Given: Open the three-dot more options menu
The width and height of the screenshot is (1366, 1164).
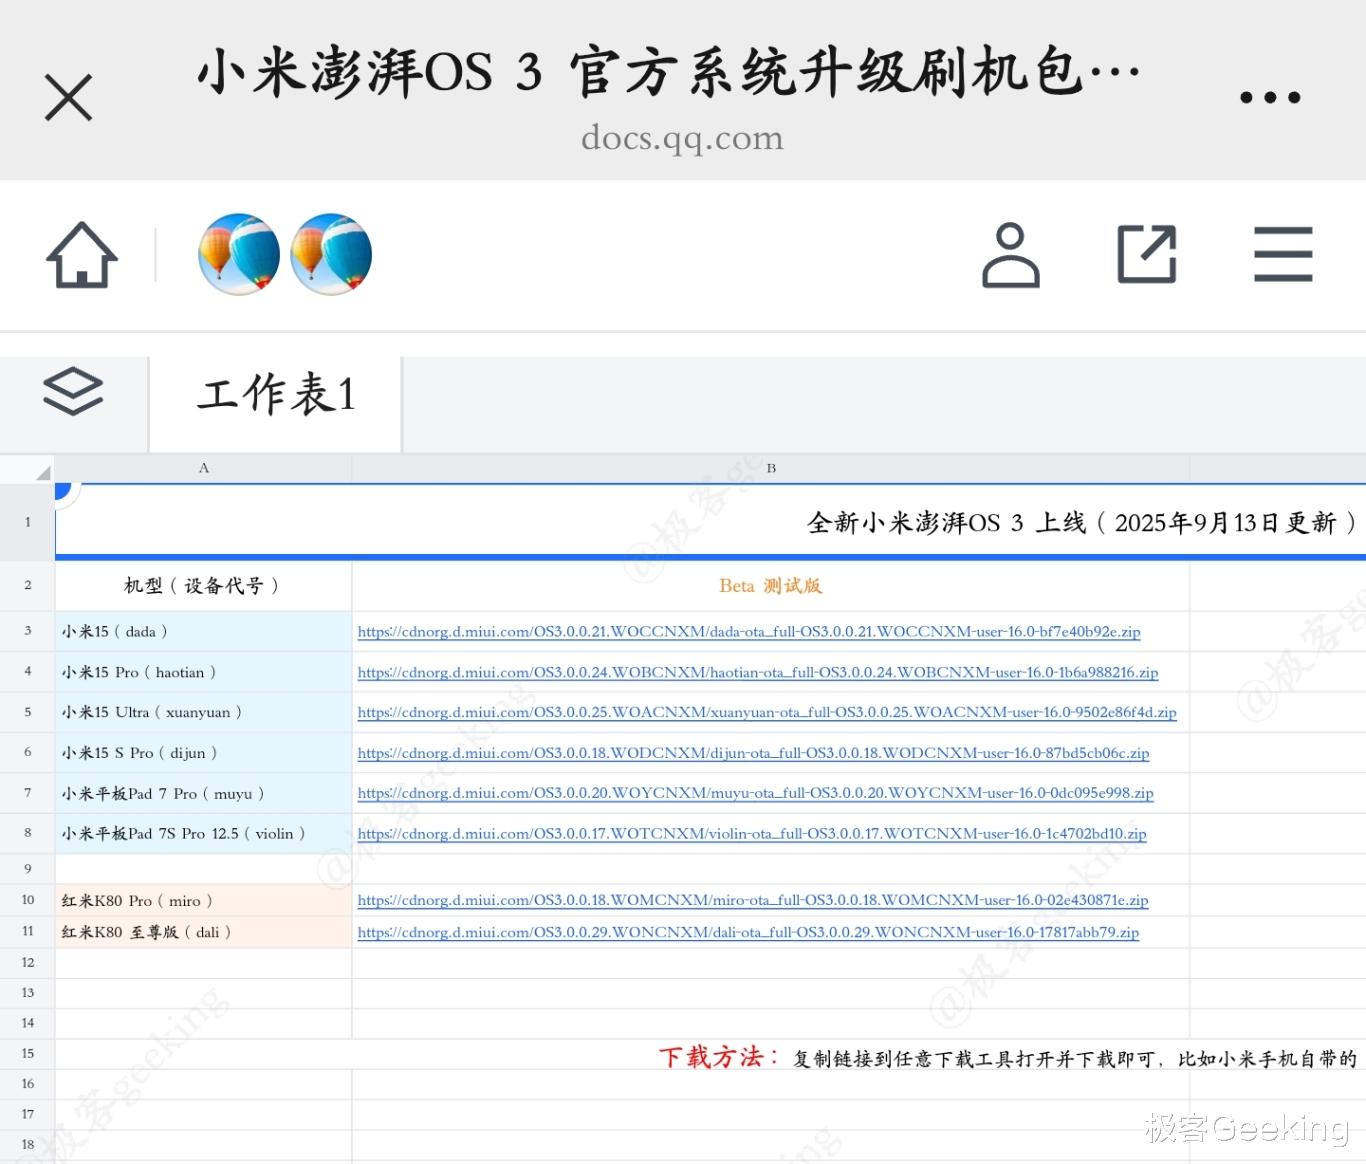Looking at the screenshot, I should [x=1270, y=97].
